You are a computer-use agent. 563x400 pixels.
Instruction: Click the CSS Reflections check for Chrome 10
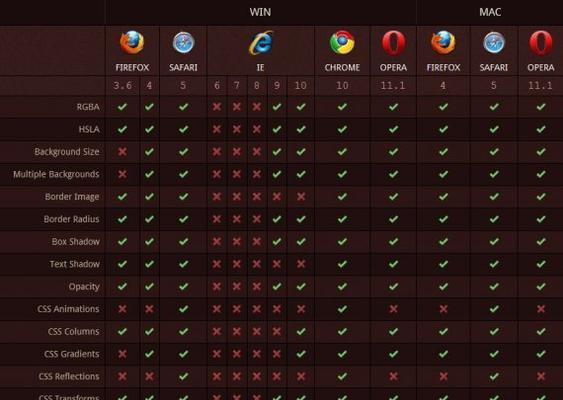342,376
